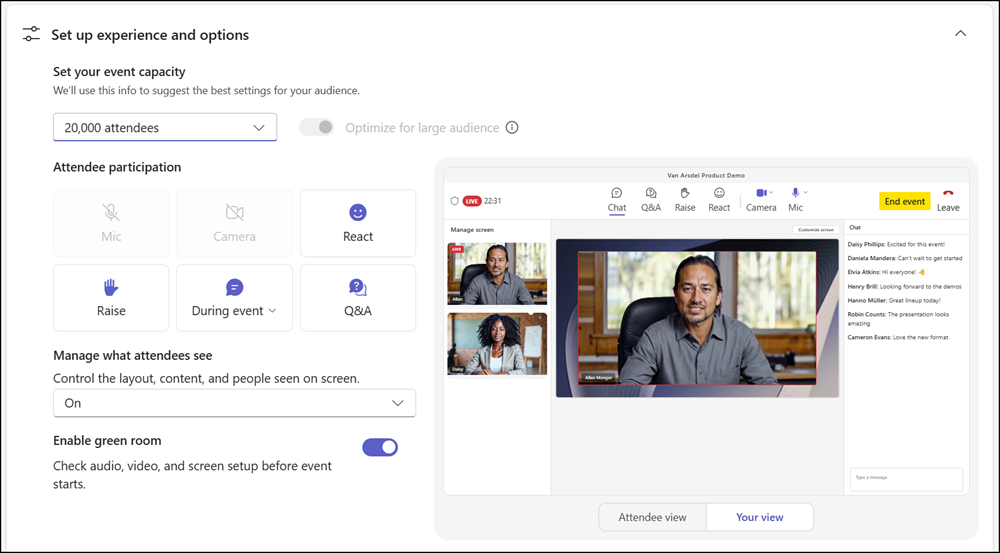Open the During event chat dropdown
Screen dimensions: 1000x553
point(234,298)
